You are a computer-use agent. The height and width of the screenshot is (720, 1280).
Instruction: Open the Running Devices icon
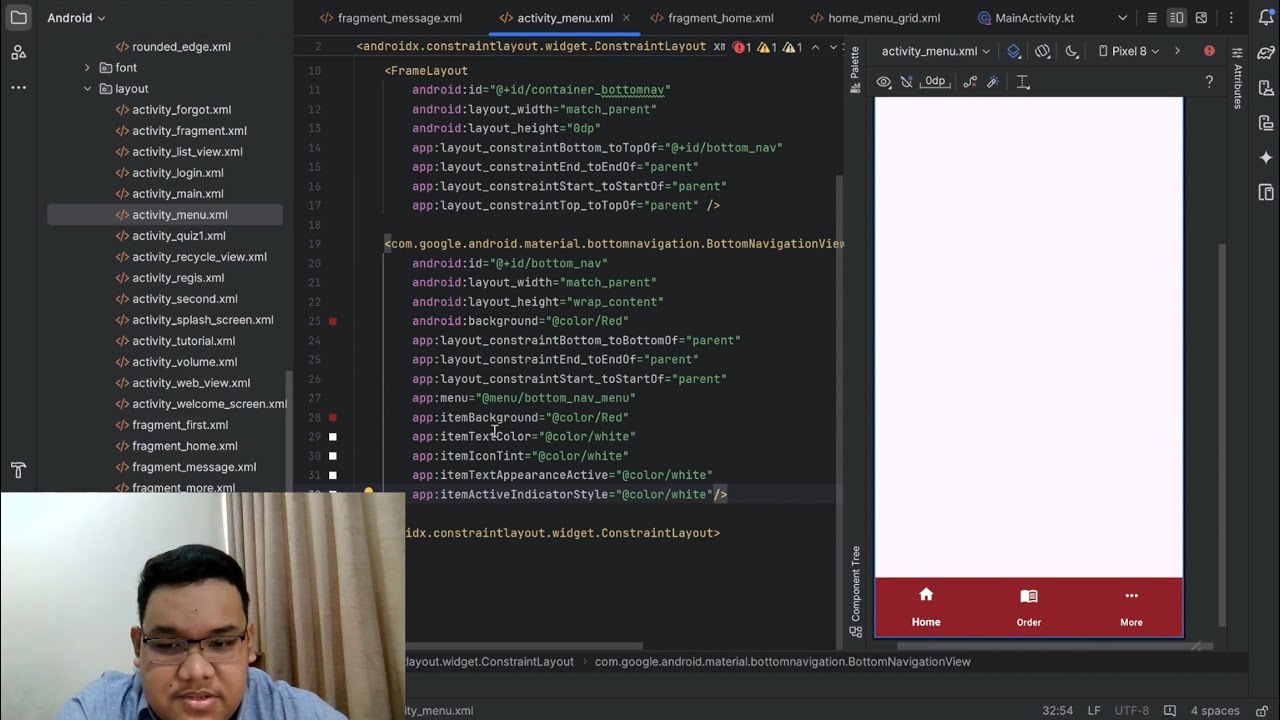(1266, 123)
